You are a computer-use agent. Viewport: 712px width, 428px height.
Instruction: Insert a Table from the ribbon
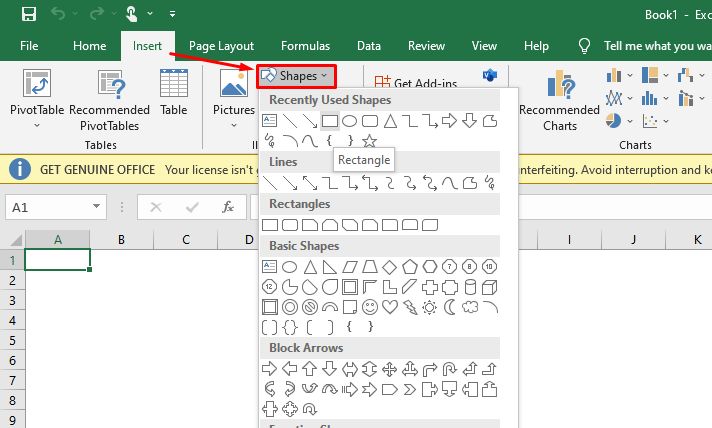[173, 95]
